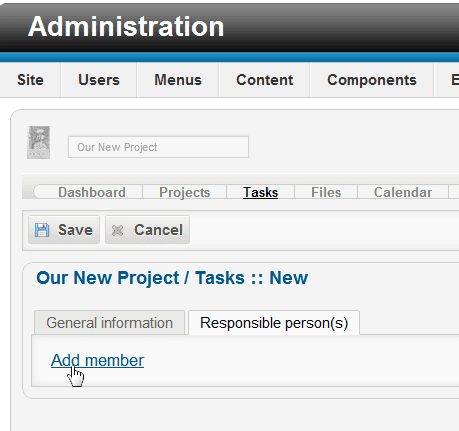Screen dimensions: 459x431
Task: Focus the Our New Project text field
Action: click(158, 147)
